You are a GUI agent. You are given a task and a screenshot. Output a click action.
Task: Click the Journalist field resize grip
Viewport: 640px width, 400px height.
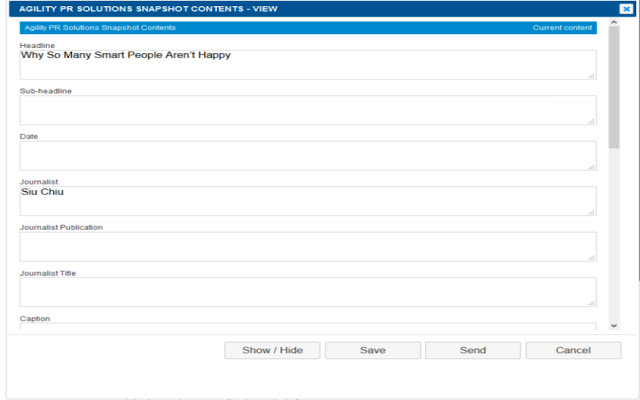[591, 212]
